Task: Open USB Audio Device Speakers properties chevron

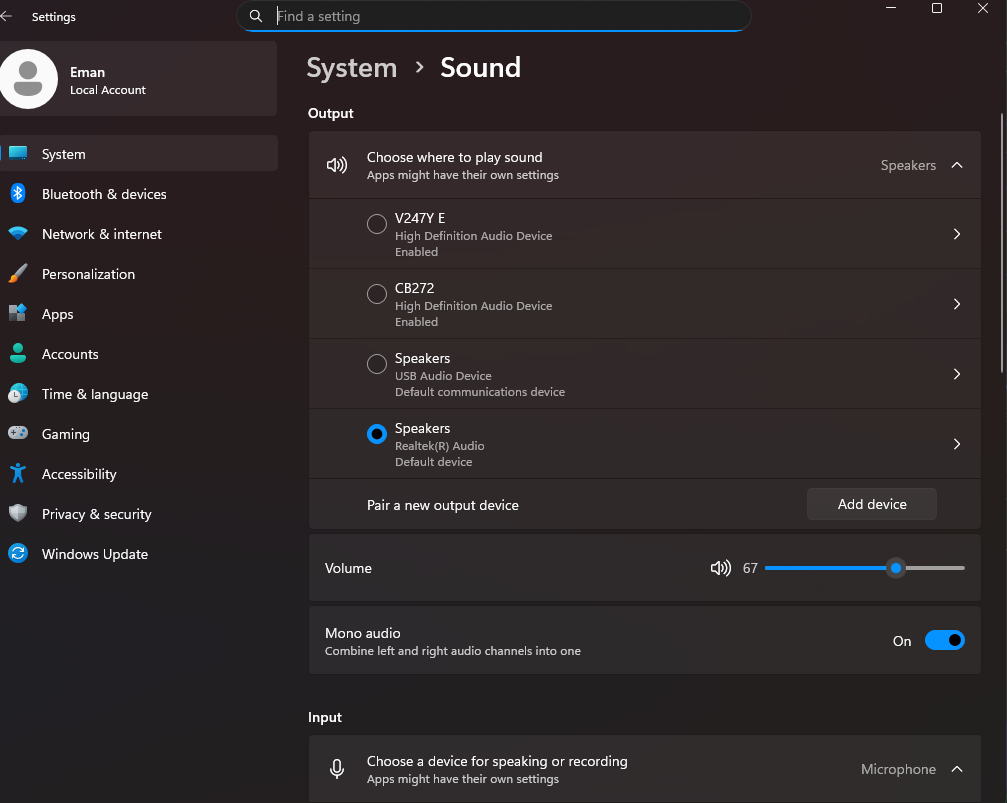Action: (x=957, y=375)
